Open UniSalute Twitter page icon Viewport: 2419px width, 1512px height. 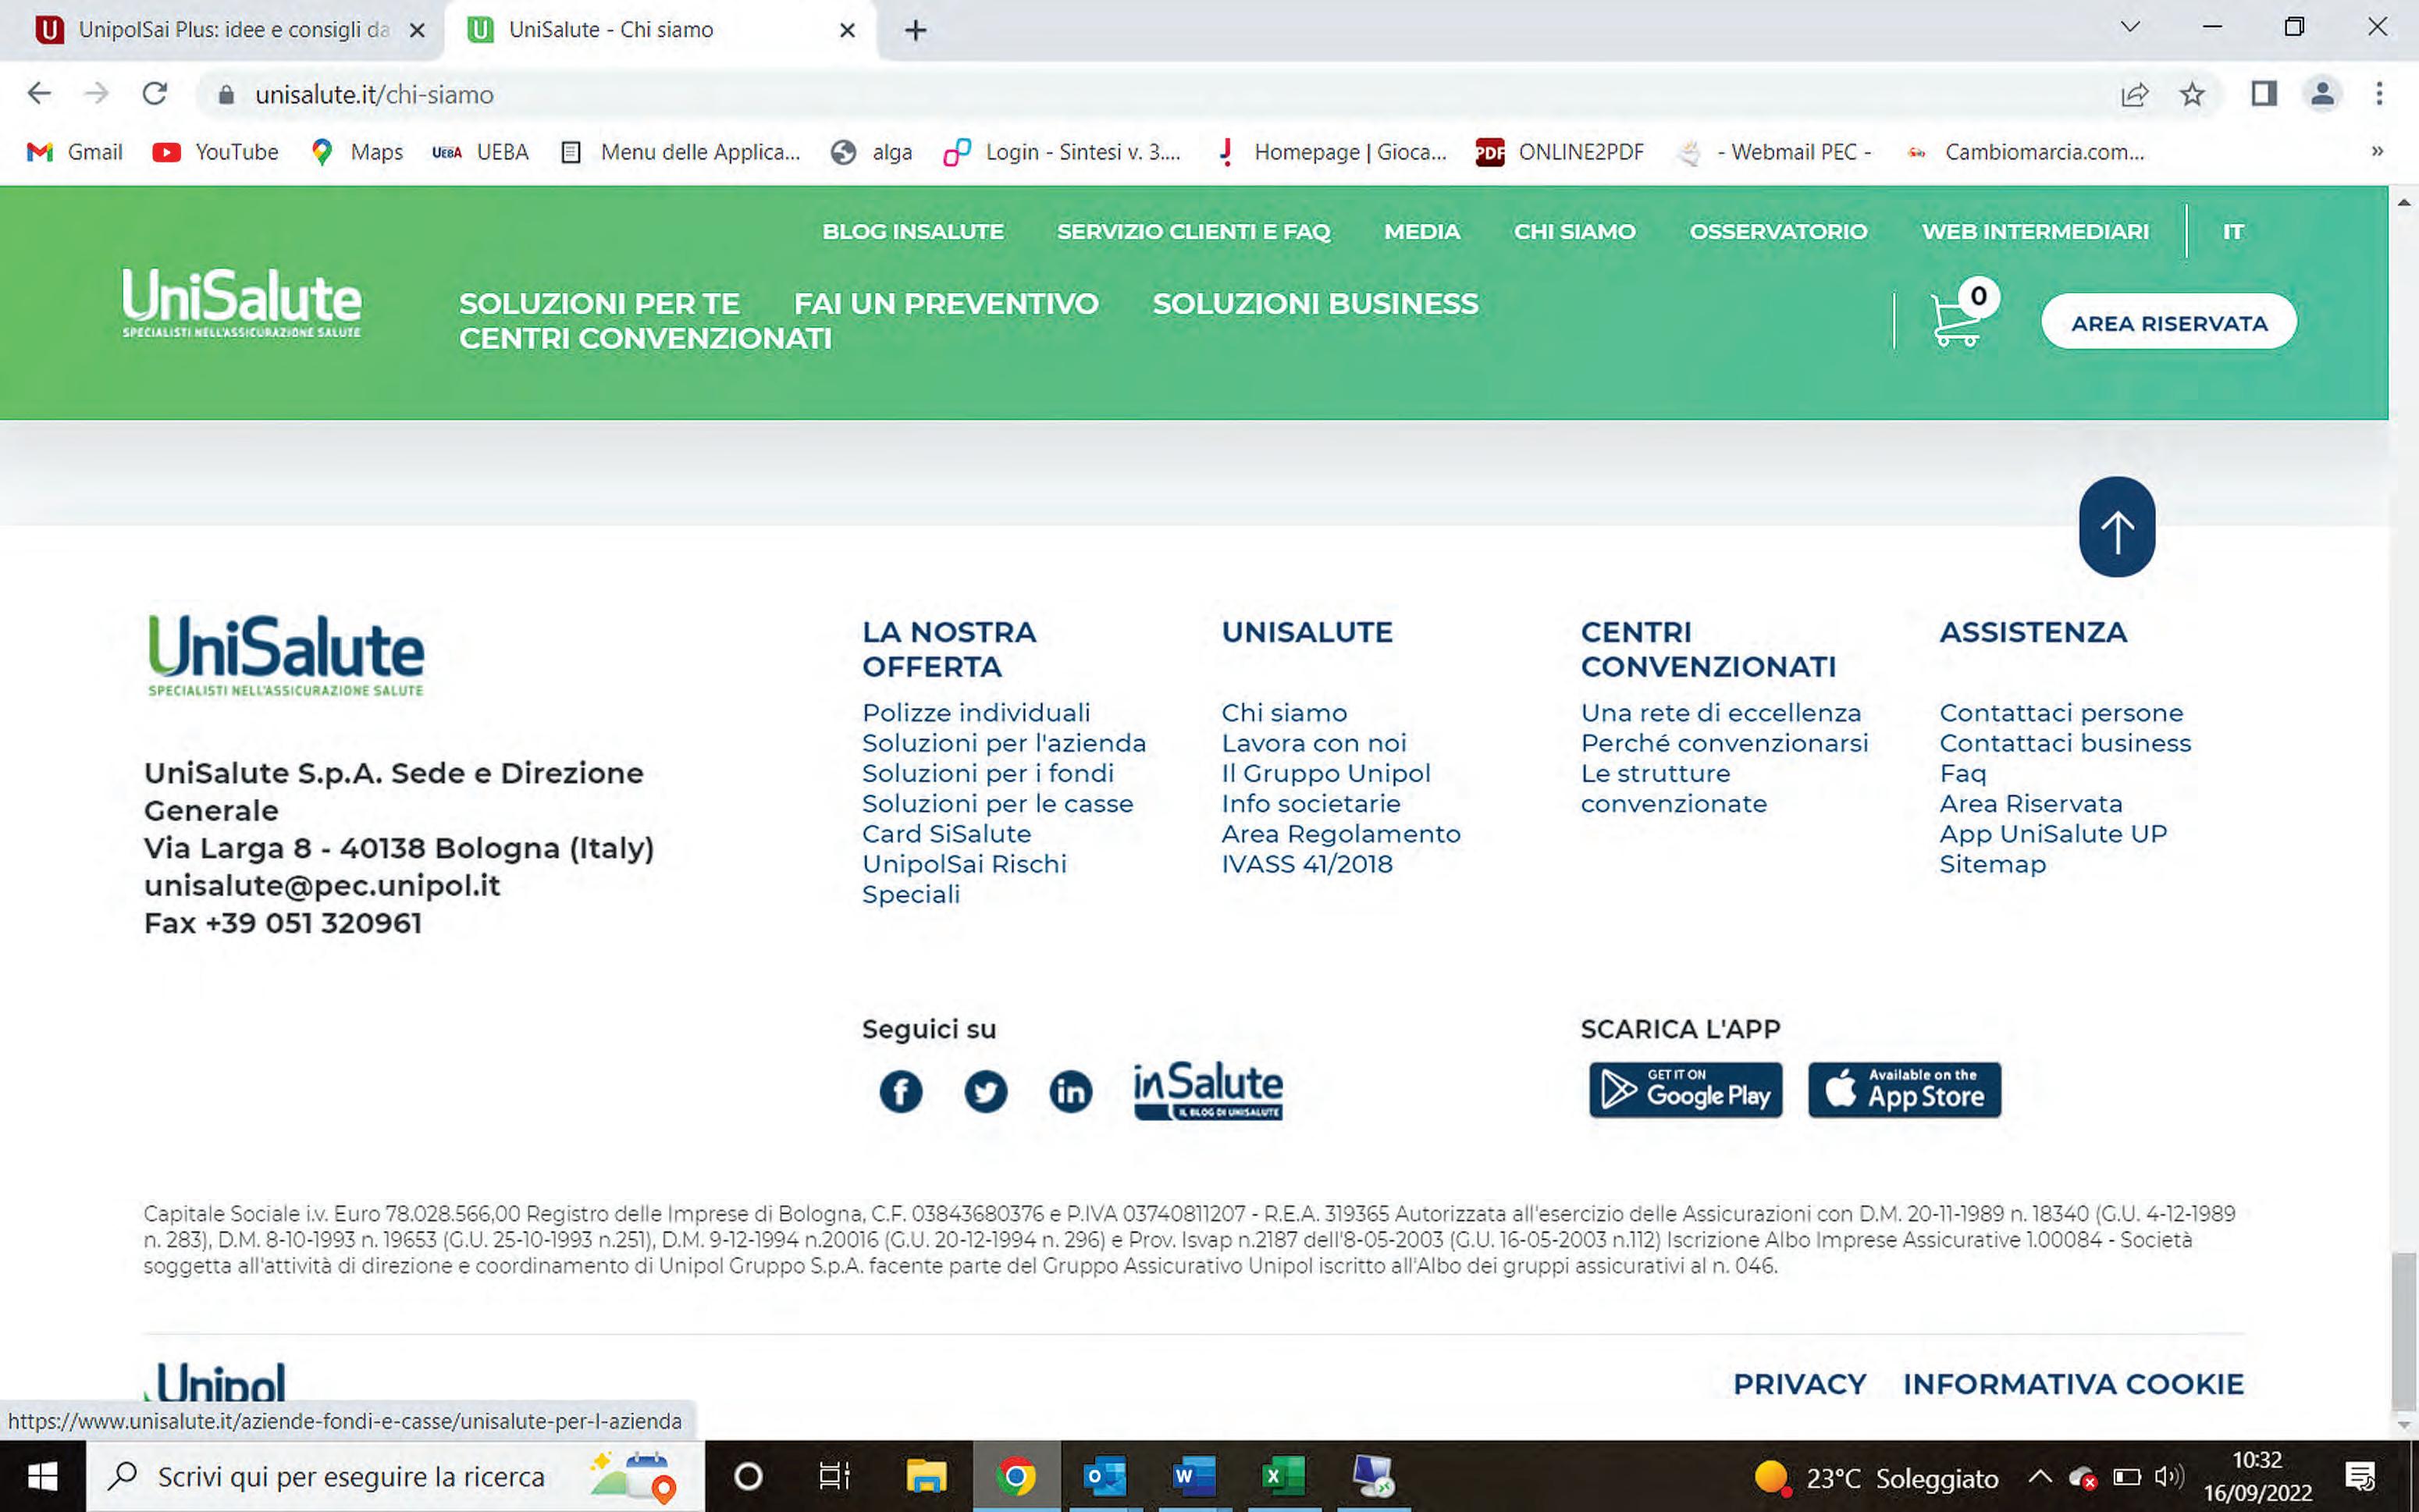pyautogui.click(x=985, y=1091)
